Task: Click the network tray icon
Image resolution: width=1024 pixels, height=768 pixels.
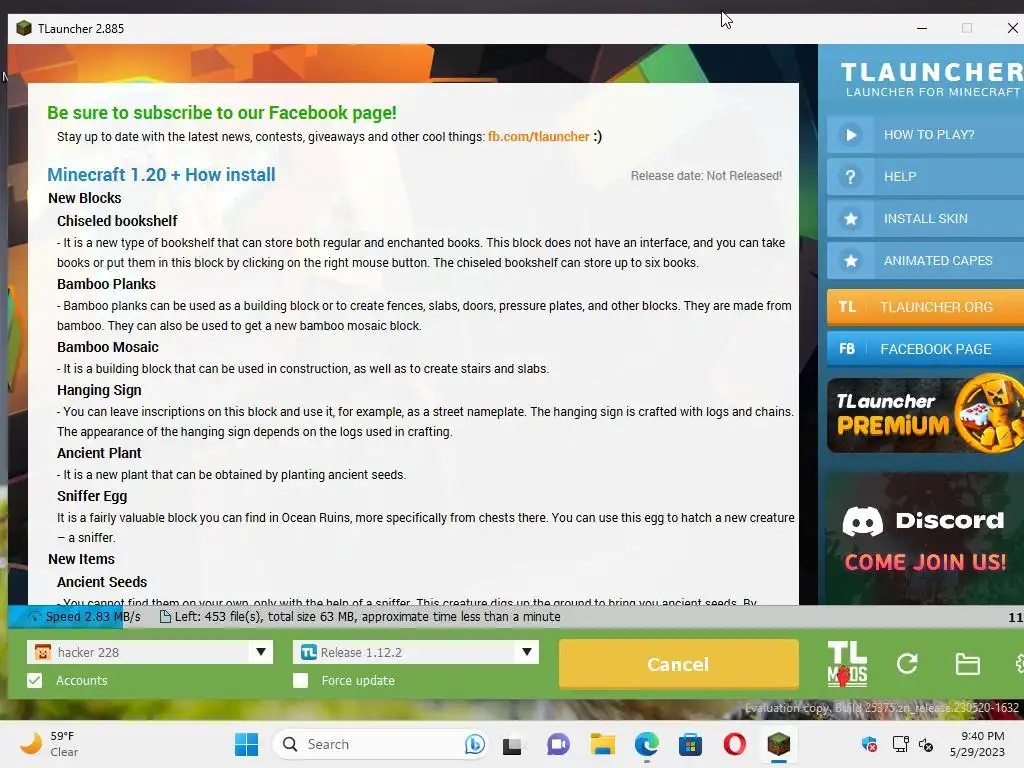Action: (x=901, y=744)
